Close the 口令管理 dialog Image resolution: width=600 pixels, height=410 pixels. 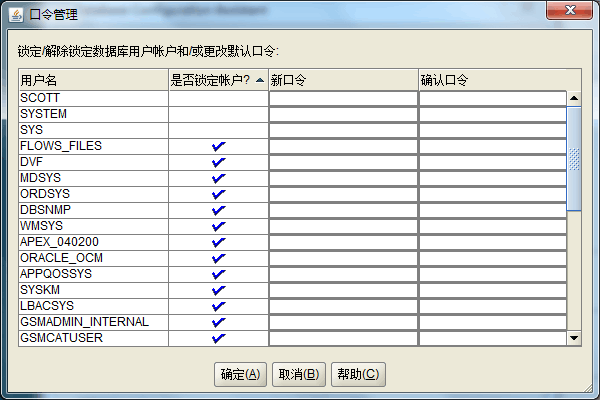pyautogui.click(x=569, y=10)
